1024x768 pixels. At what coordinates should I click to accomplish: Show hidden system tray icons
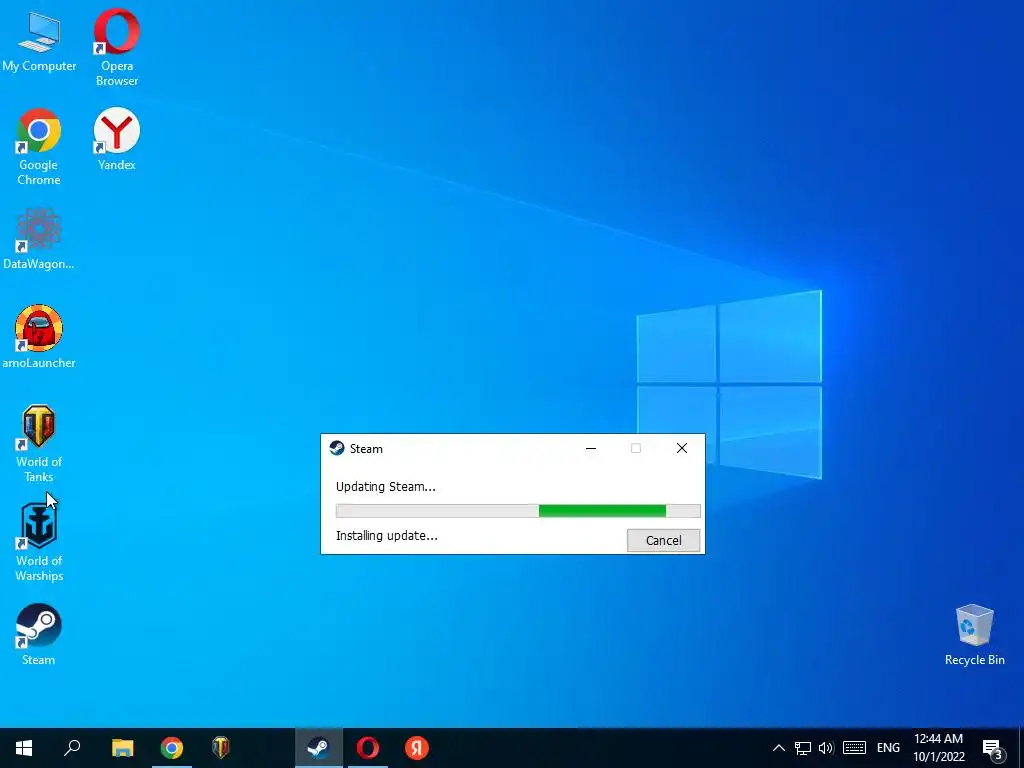(x=778, y=748)
